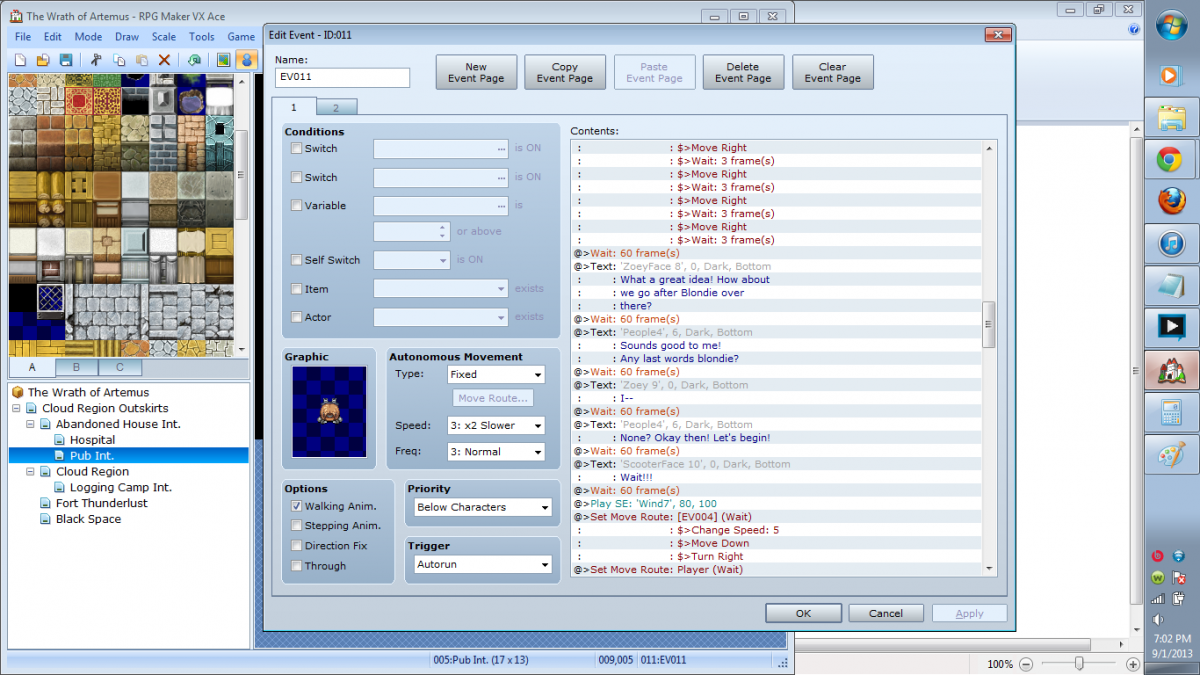The width and height of the screenshot is (1200, 675).
Task: Click the zoom in plus icon
Action: pyautogui.click(x=1132, y=664)
